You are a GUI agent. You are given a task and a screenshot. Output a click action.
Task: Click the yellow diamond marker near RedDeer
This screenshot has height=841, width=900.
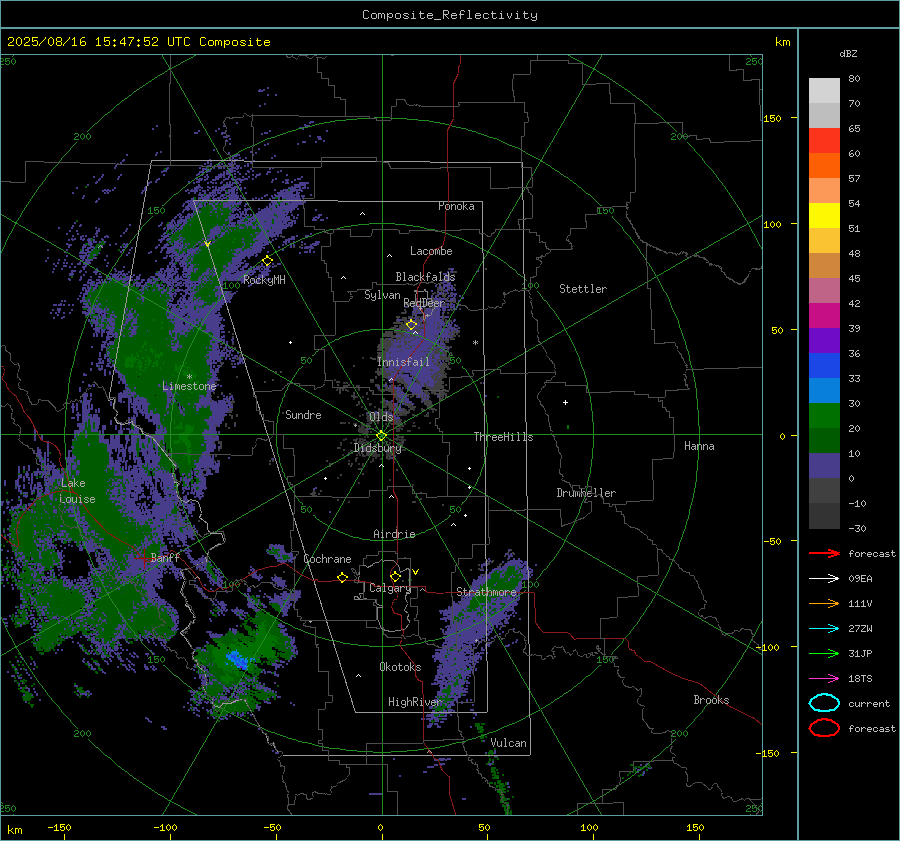(412, 325)
